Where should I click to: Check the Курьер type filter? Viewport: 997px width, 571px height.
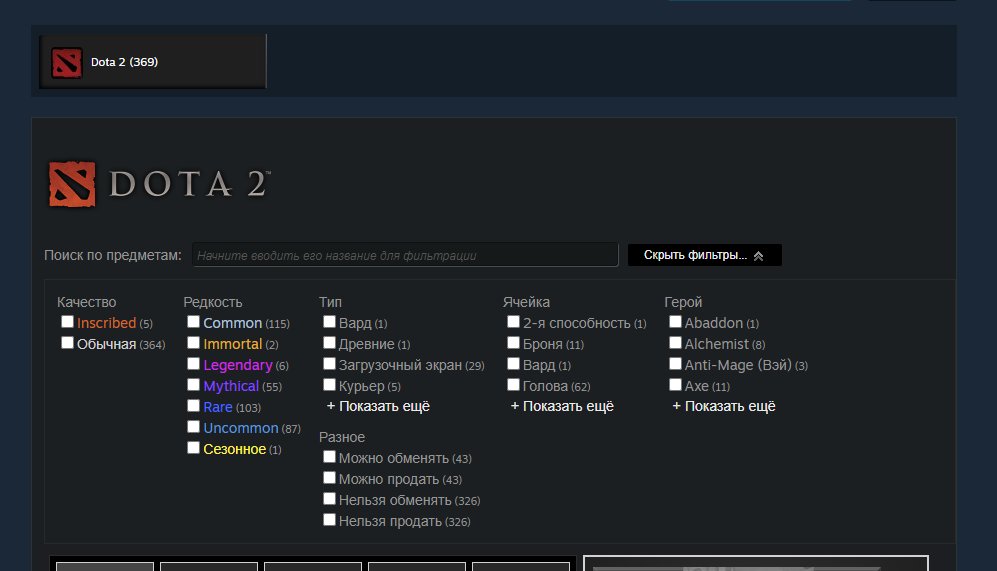[330, 385]
